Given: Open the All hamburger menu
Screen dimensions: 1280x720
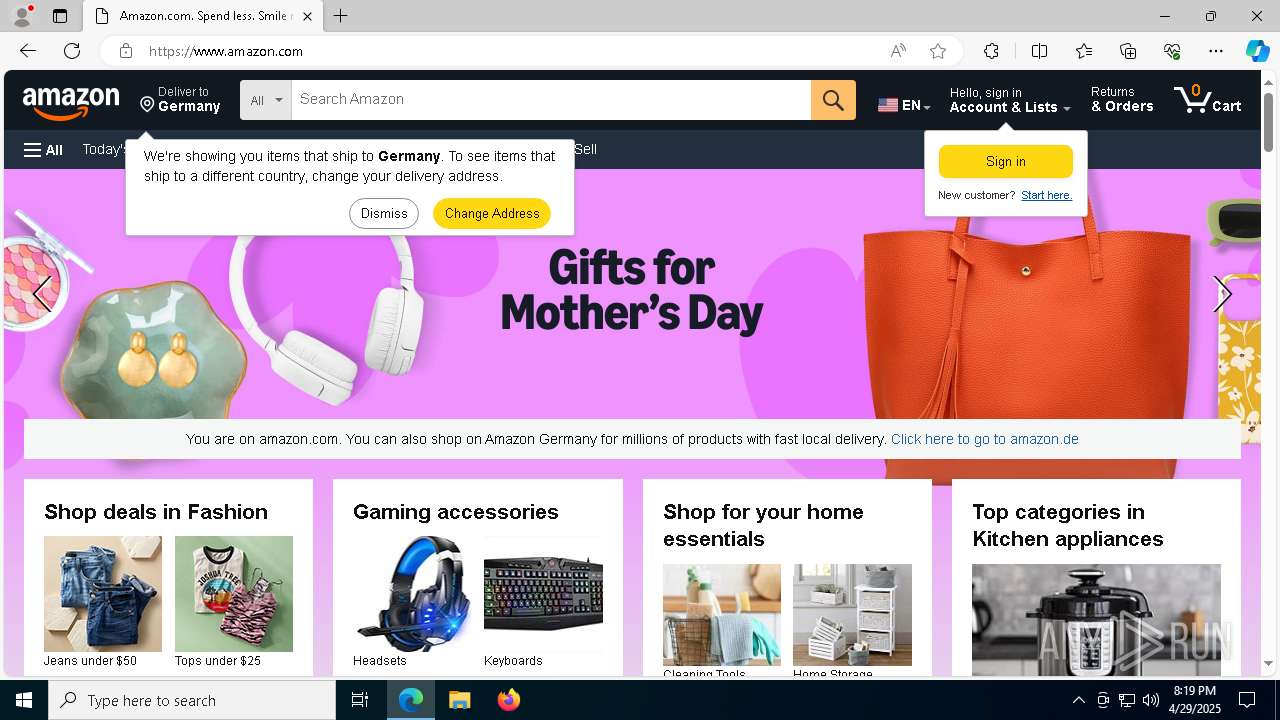Looking at the screenshot, I should point(43,150).
